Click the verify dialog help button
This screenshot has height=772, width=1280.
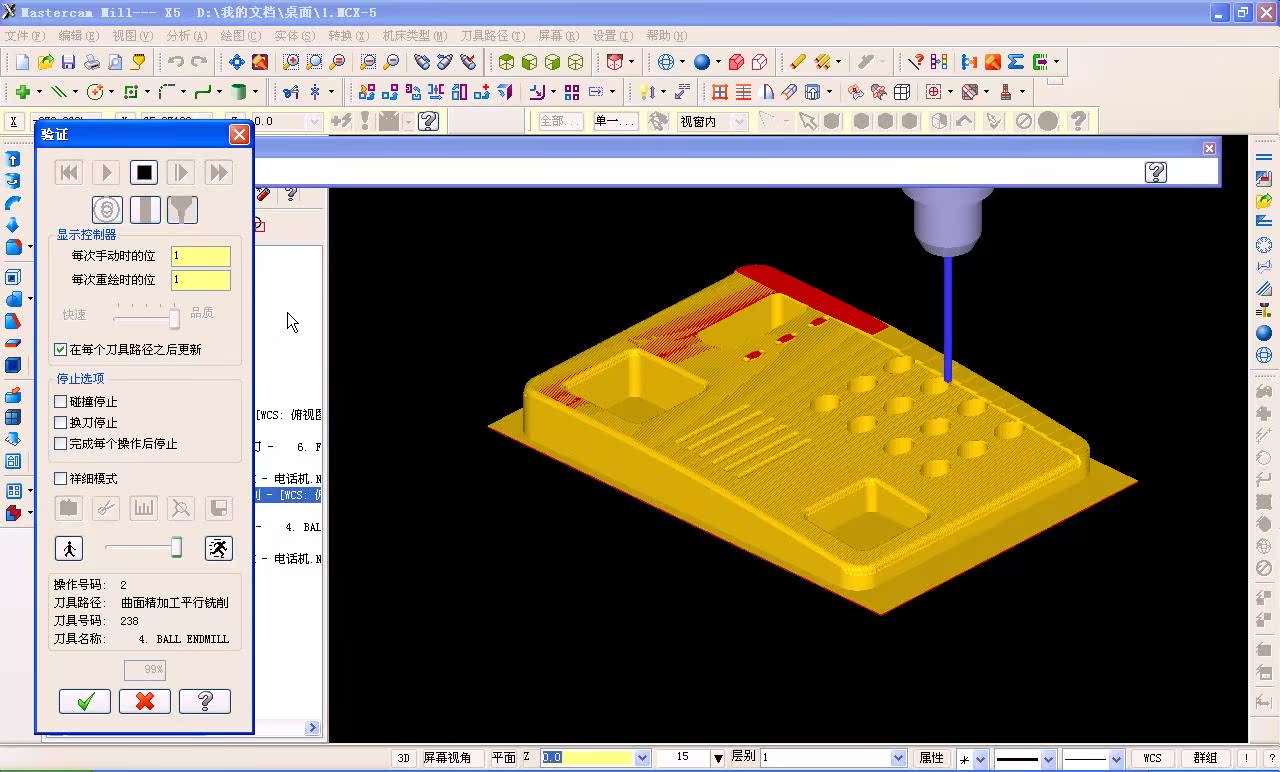pos(205,701)
